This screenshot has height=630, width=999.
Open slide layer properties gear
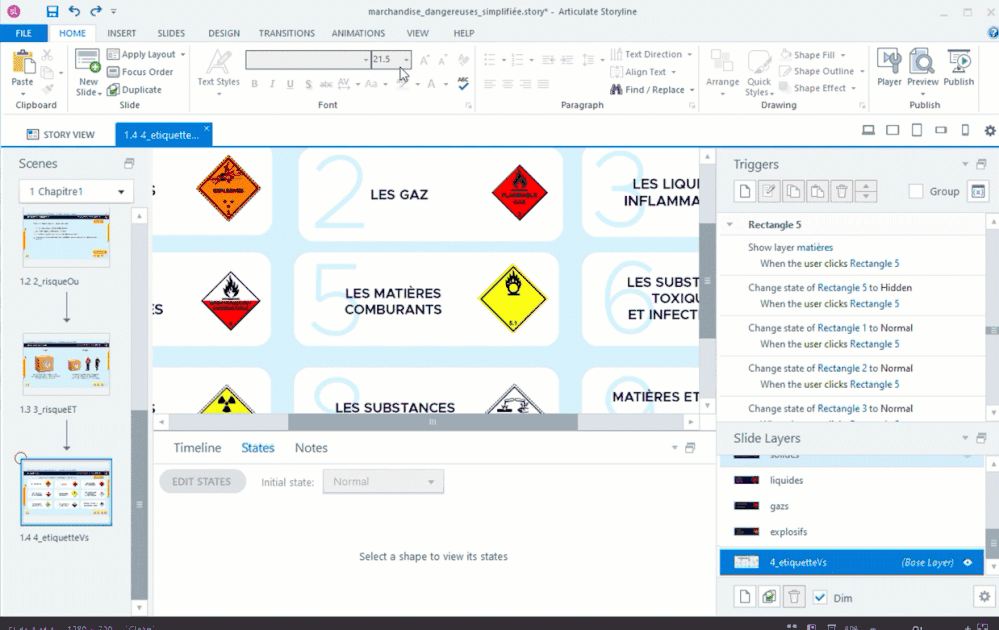[983, 597]
